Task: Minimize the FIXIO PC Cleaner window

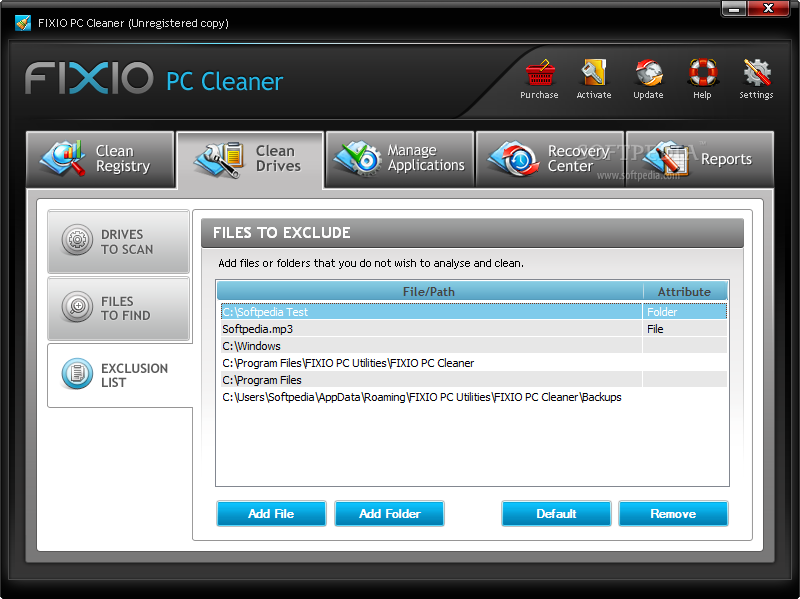Action: (x=734, y=9)
